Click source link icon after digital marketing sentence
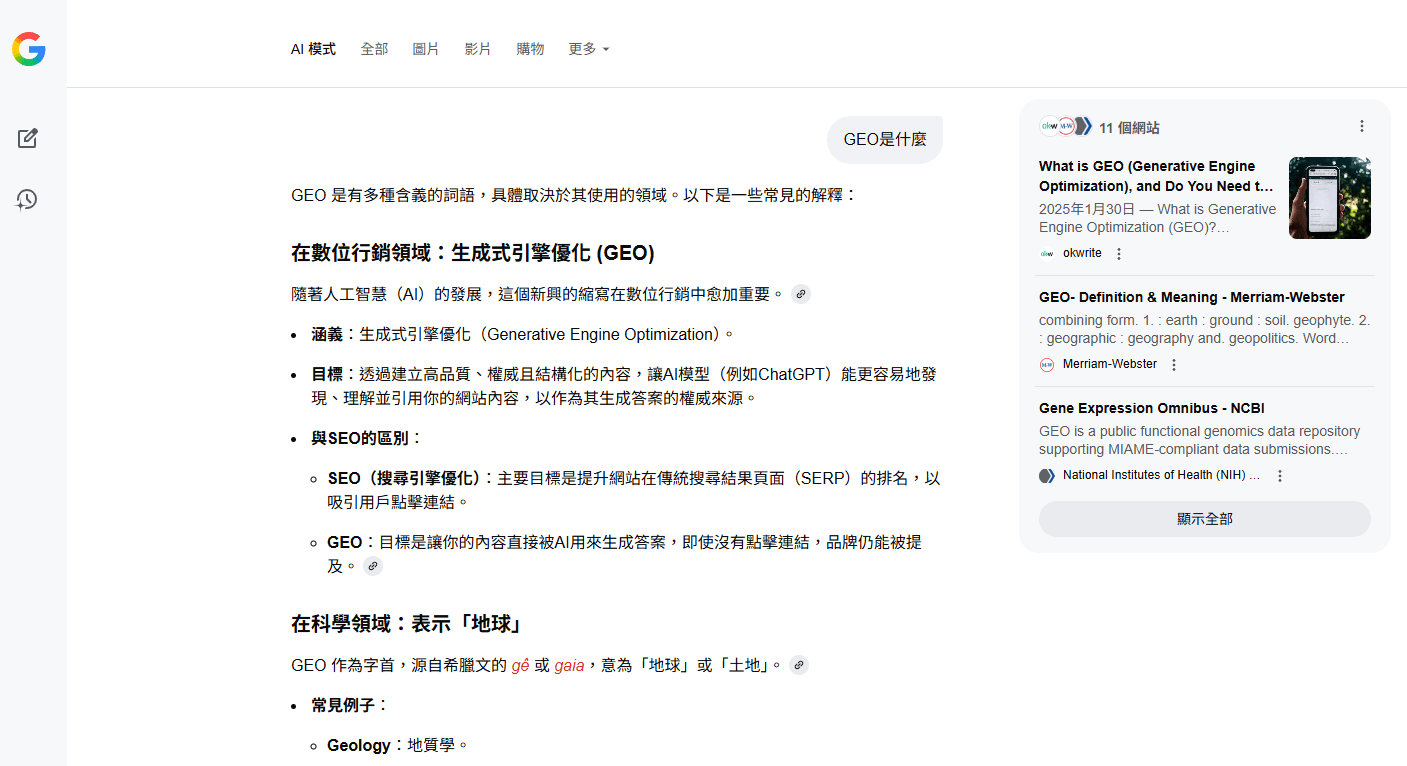The height and width of the screenshot is (766, 1407). click(800, 294)
